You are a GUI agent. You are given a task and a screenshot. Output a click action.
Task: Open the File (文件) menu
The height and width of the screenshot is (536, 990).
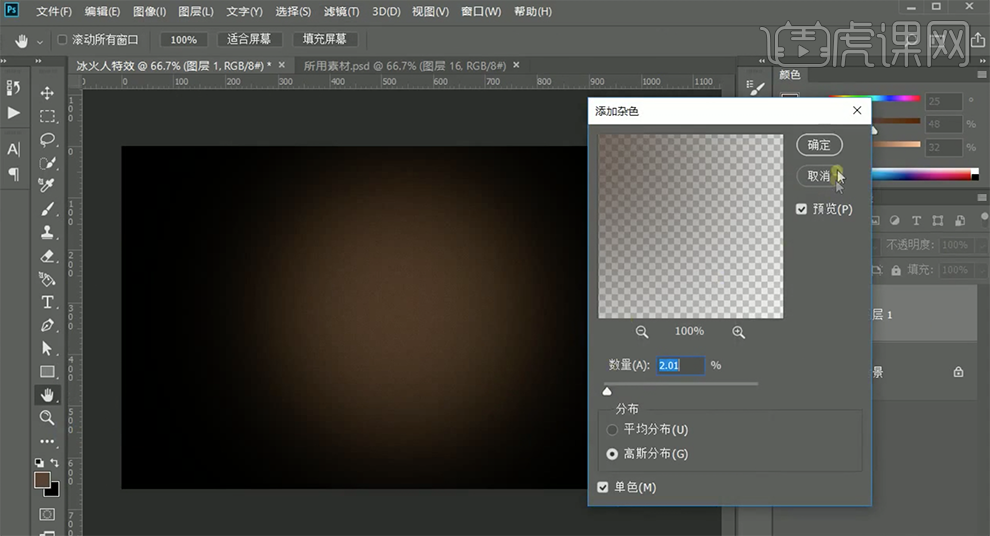[x=54, y=12]
